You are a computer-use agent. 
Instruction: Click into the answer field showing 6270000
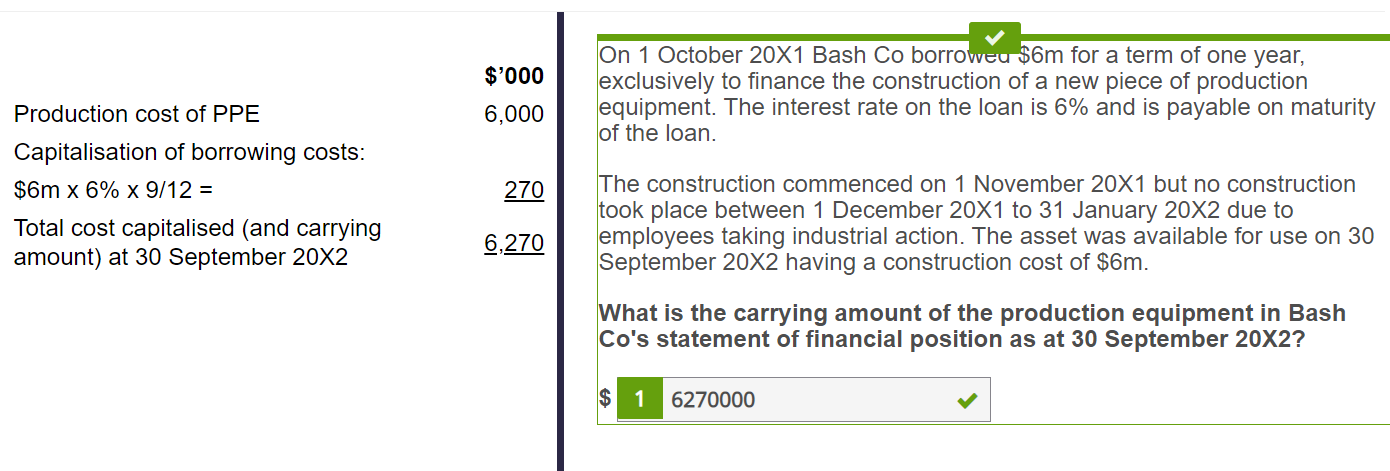pos(826,400)
